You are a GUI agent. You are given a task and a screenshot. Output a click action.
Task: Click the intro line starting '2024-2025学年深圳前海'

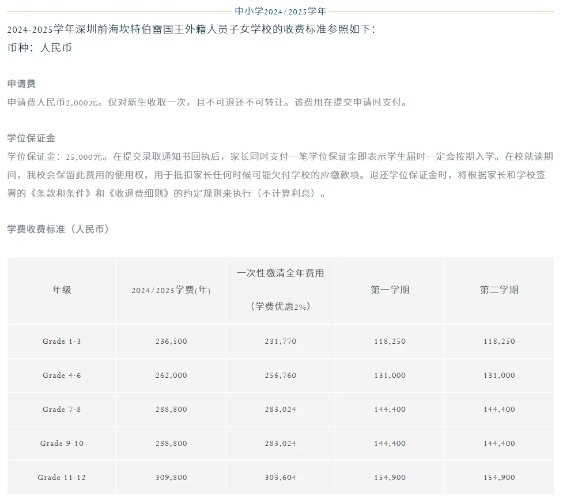pos(191,29)
